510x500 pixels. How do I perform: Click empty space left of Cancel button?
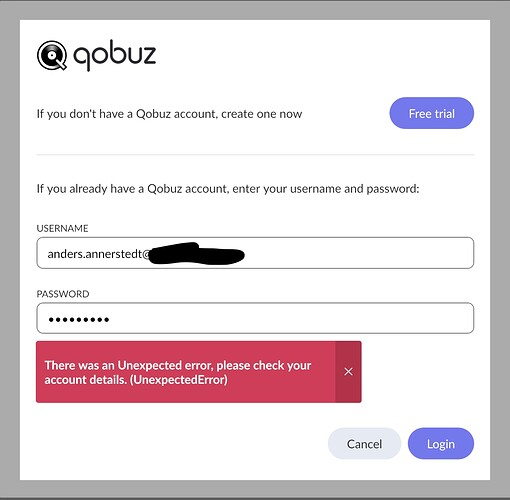pos(180,444)
